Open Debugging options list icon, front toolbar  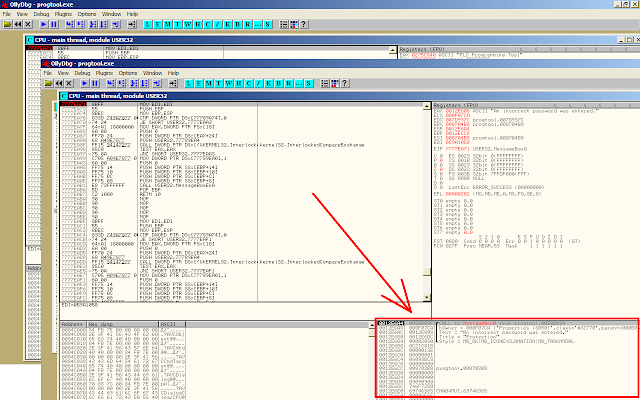coord(325,83)
